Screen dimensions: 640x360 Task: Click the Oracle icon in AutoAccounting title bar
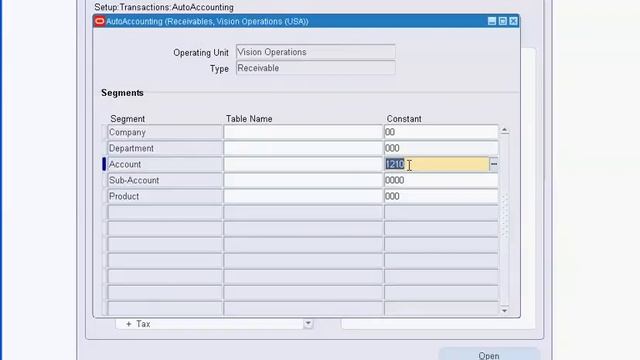click(99, 21)
